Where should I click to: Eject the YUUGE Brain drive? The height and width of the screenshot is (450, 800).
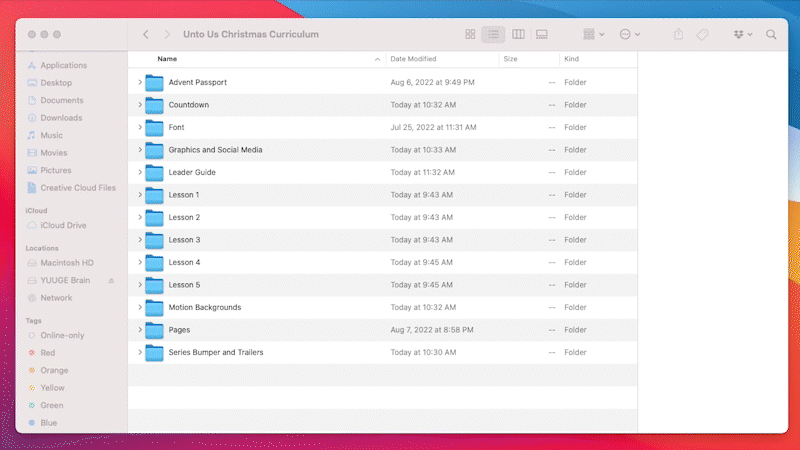(x=111, y=281)
